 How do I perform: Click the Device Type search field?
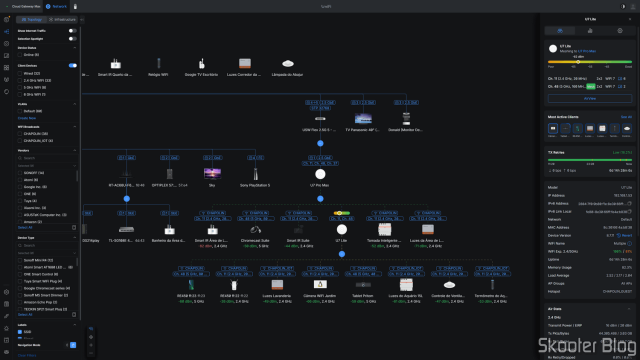pos(47,245)
